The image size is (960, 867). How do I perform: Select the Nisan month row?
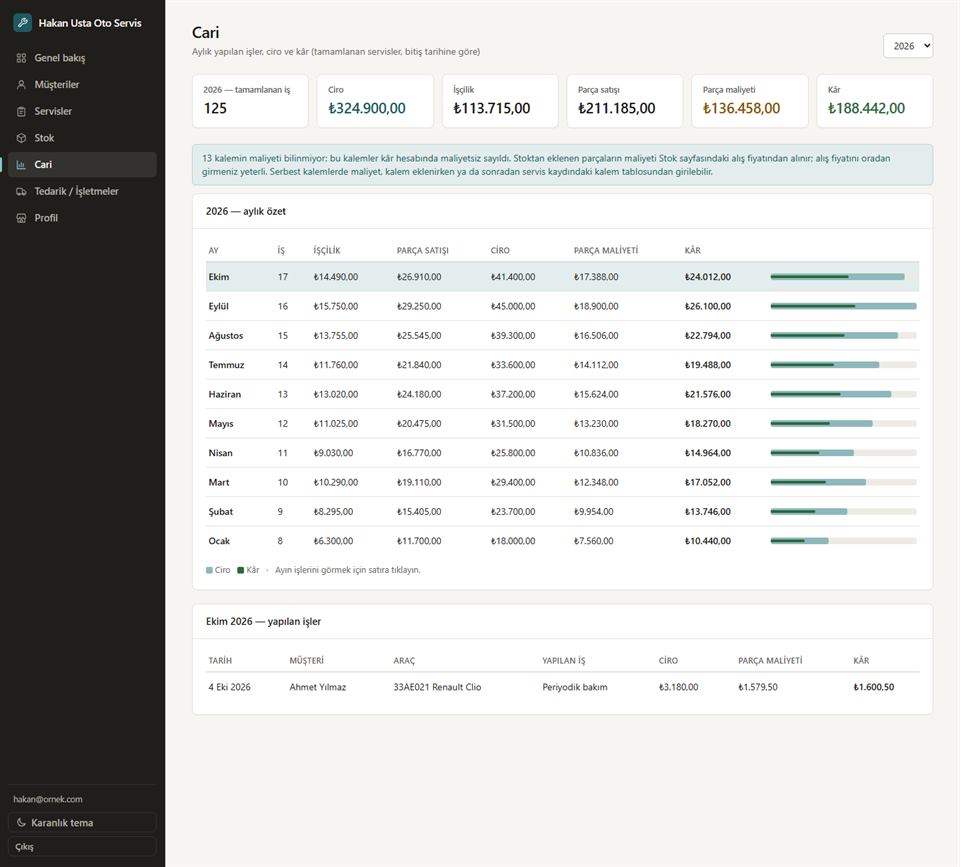pos(563,453)
